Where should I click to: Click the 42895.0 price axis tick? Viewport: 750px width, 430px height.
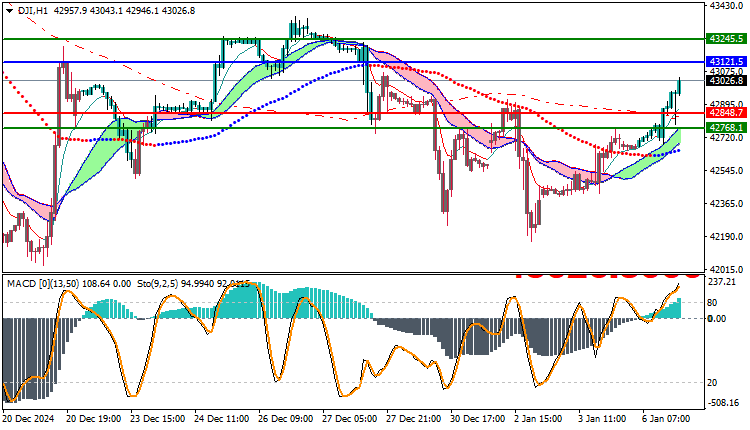click(726, 104)
